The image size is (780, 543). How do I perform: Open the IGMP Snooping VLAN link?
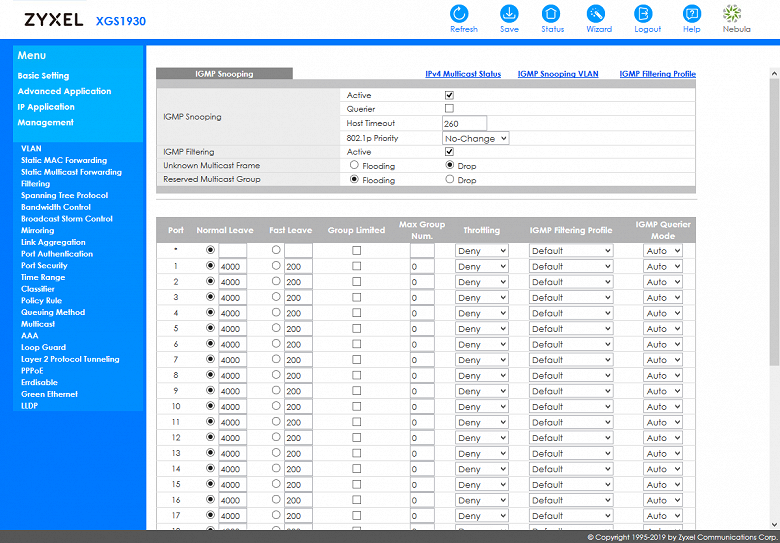point(557,74)
